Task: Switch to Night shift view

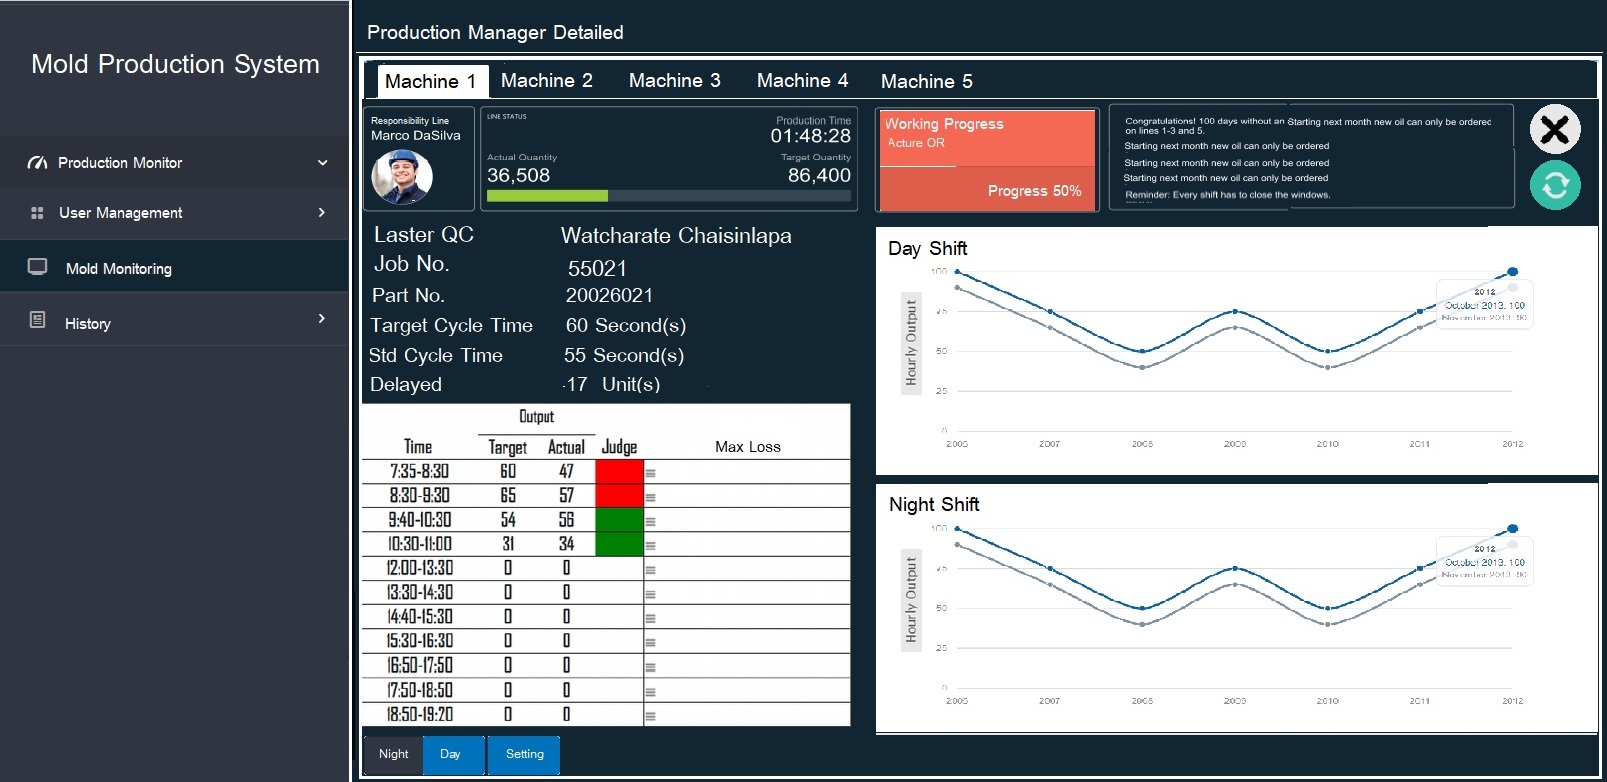Action: (393, 754)
